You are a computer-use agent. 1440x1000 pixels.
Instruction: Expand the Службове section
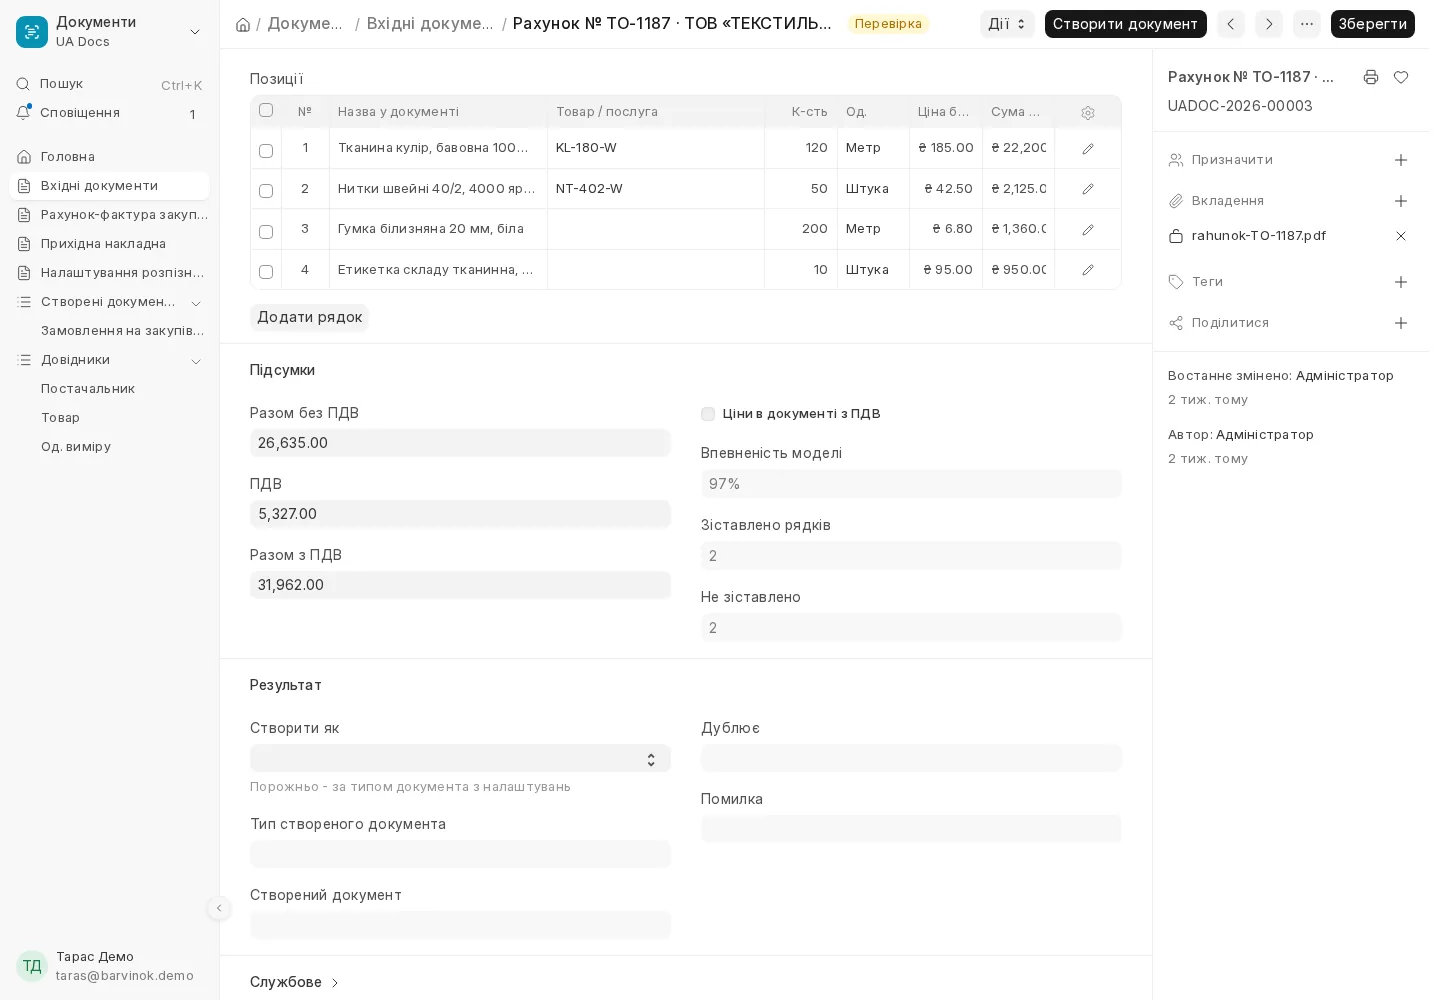[x=295, y=982]
